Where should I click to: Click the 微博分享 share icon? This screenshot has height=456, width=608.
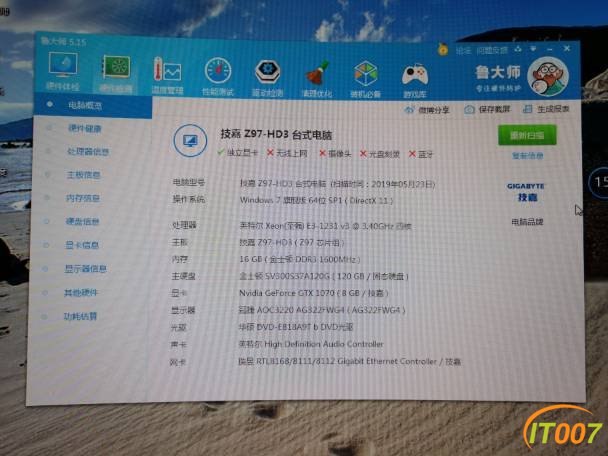[x=409, y=110]
